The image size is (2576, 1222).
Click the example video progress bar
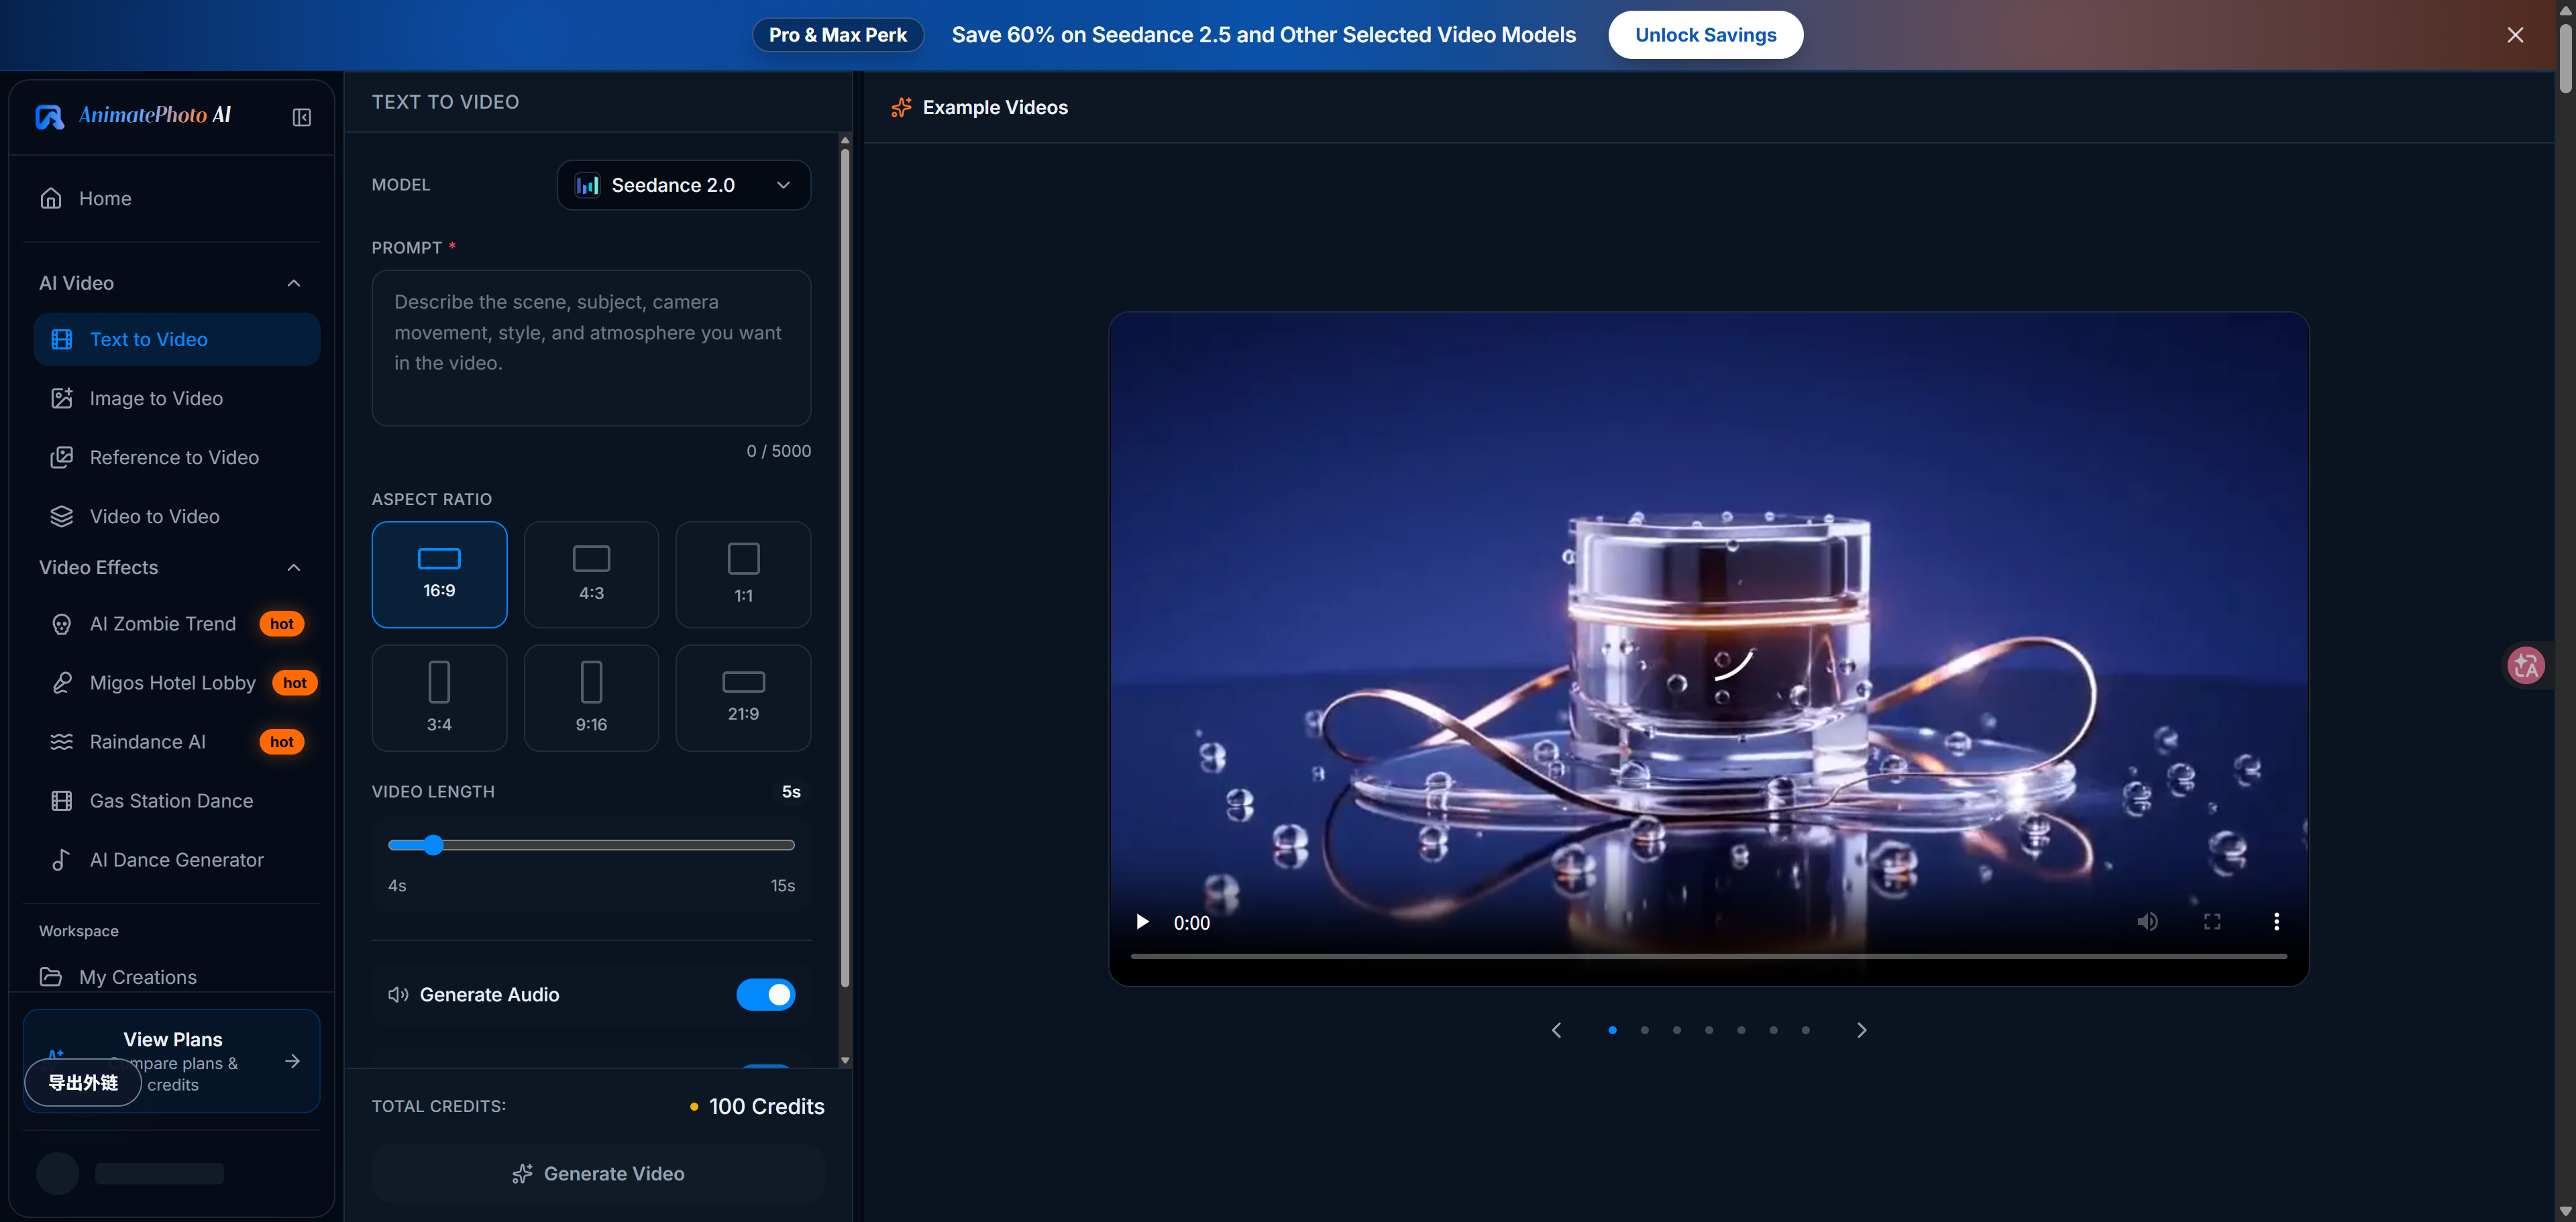1708,957
